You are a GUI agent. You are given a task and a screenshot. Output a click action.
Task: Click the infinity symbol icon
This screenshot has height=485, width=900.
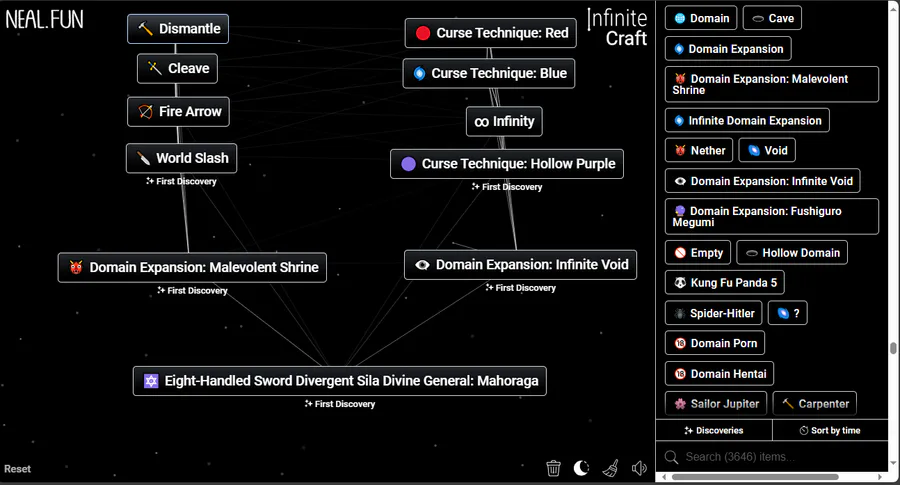pos(482,122)
